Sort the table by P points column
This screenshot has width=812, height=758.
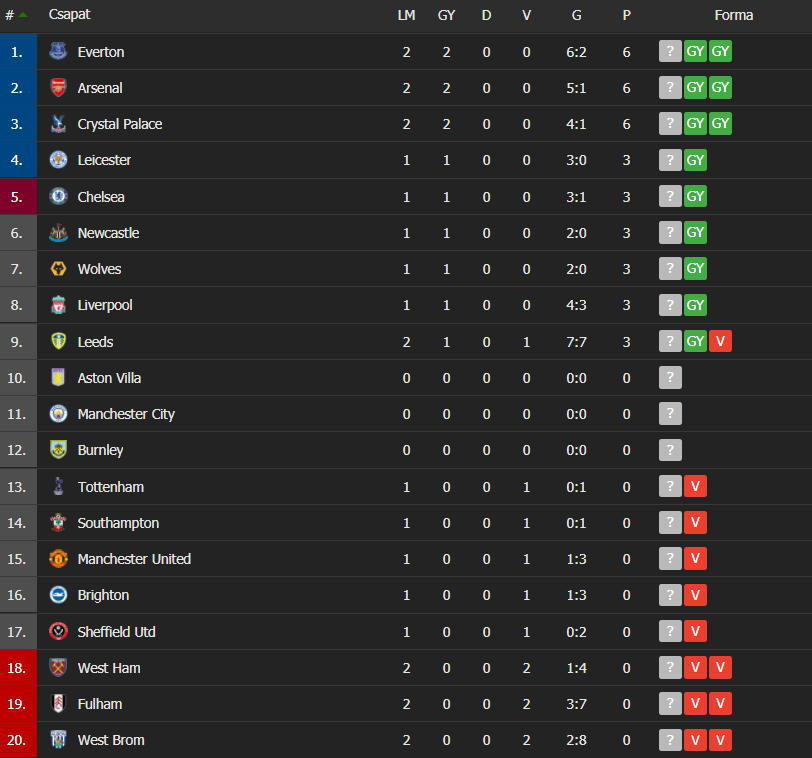[x=626, y=15]
